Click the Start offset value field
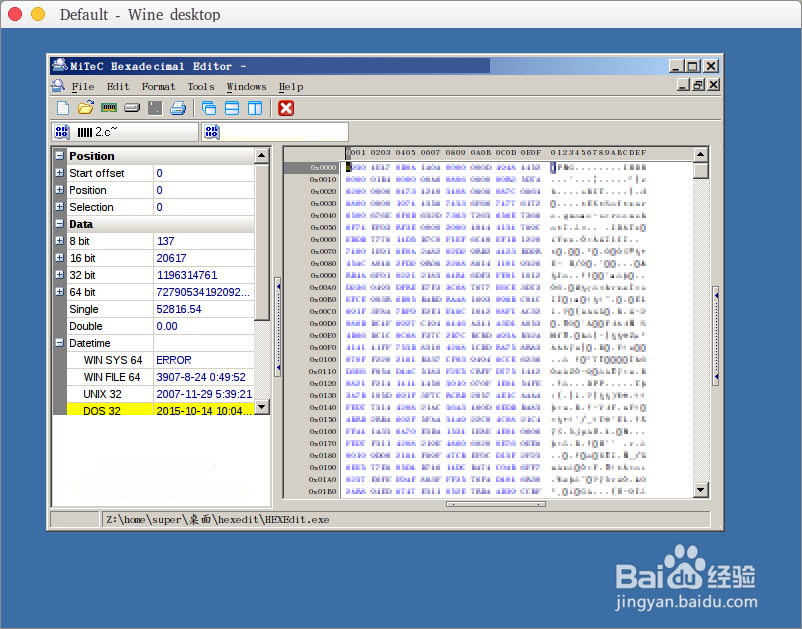Viewport: 802px width, 629px height. [x=204, y=173]
